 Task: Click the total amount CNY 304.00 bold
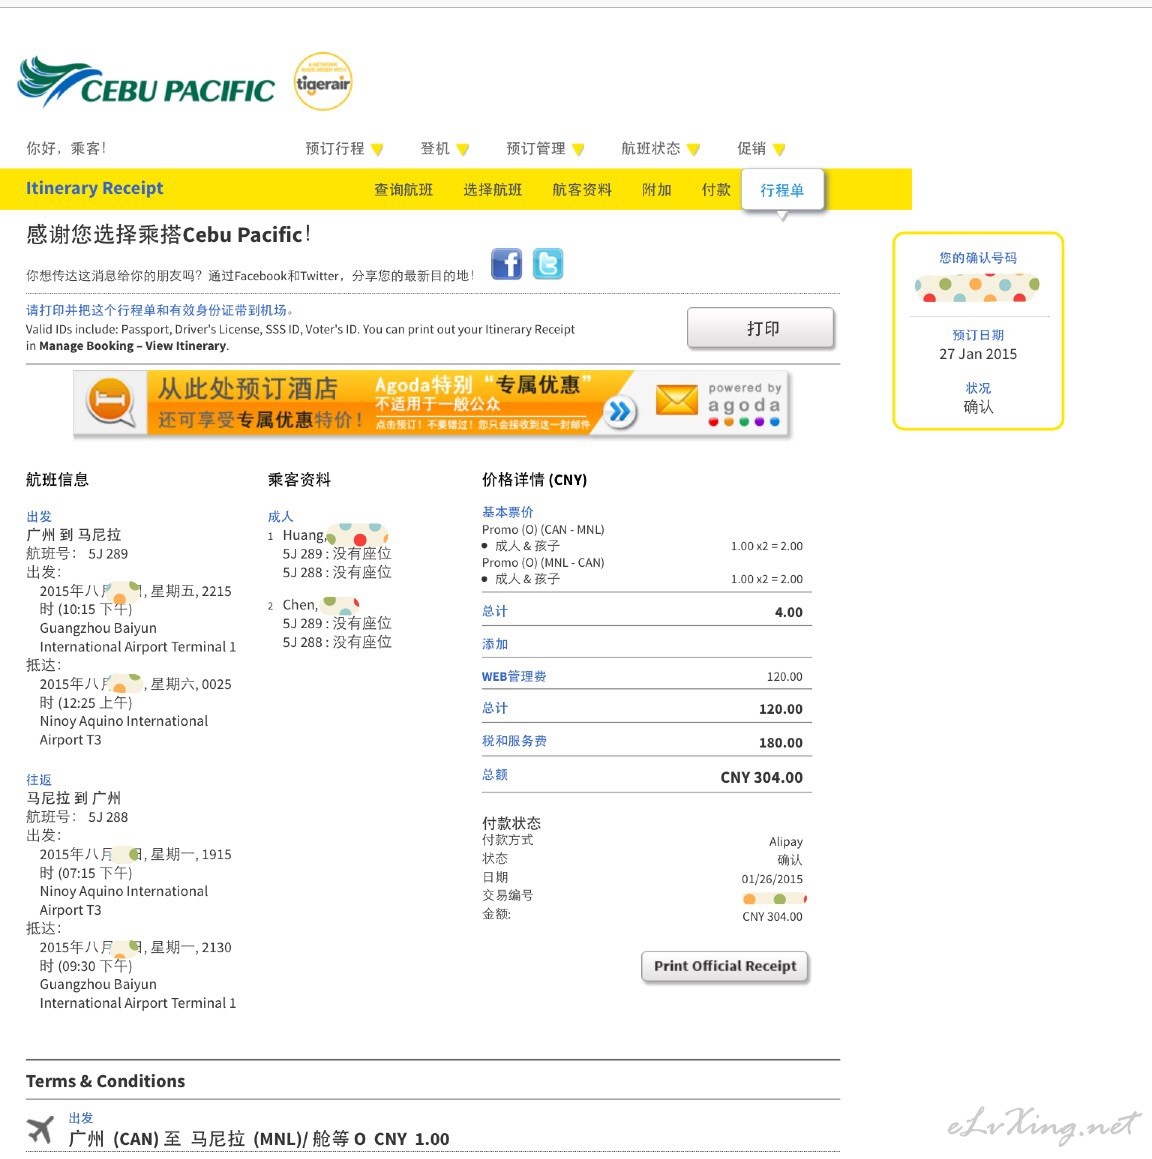point(761,778)
